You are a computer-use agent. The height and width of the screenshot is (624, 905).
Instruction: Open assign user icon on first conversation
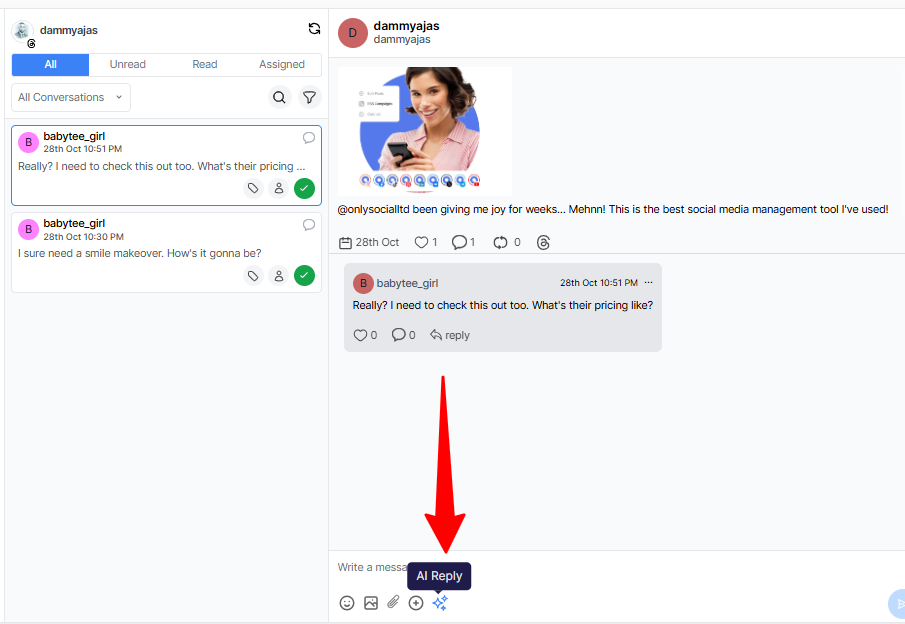pos(279,188)
